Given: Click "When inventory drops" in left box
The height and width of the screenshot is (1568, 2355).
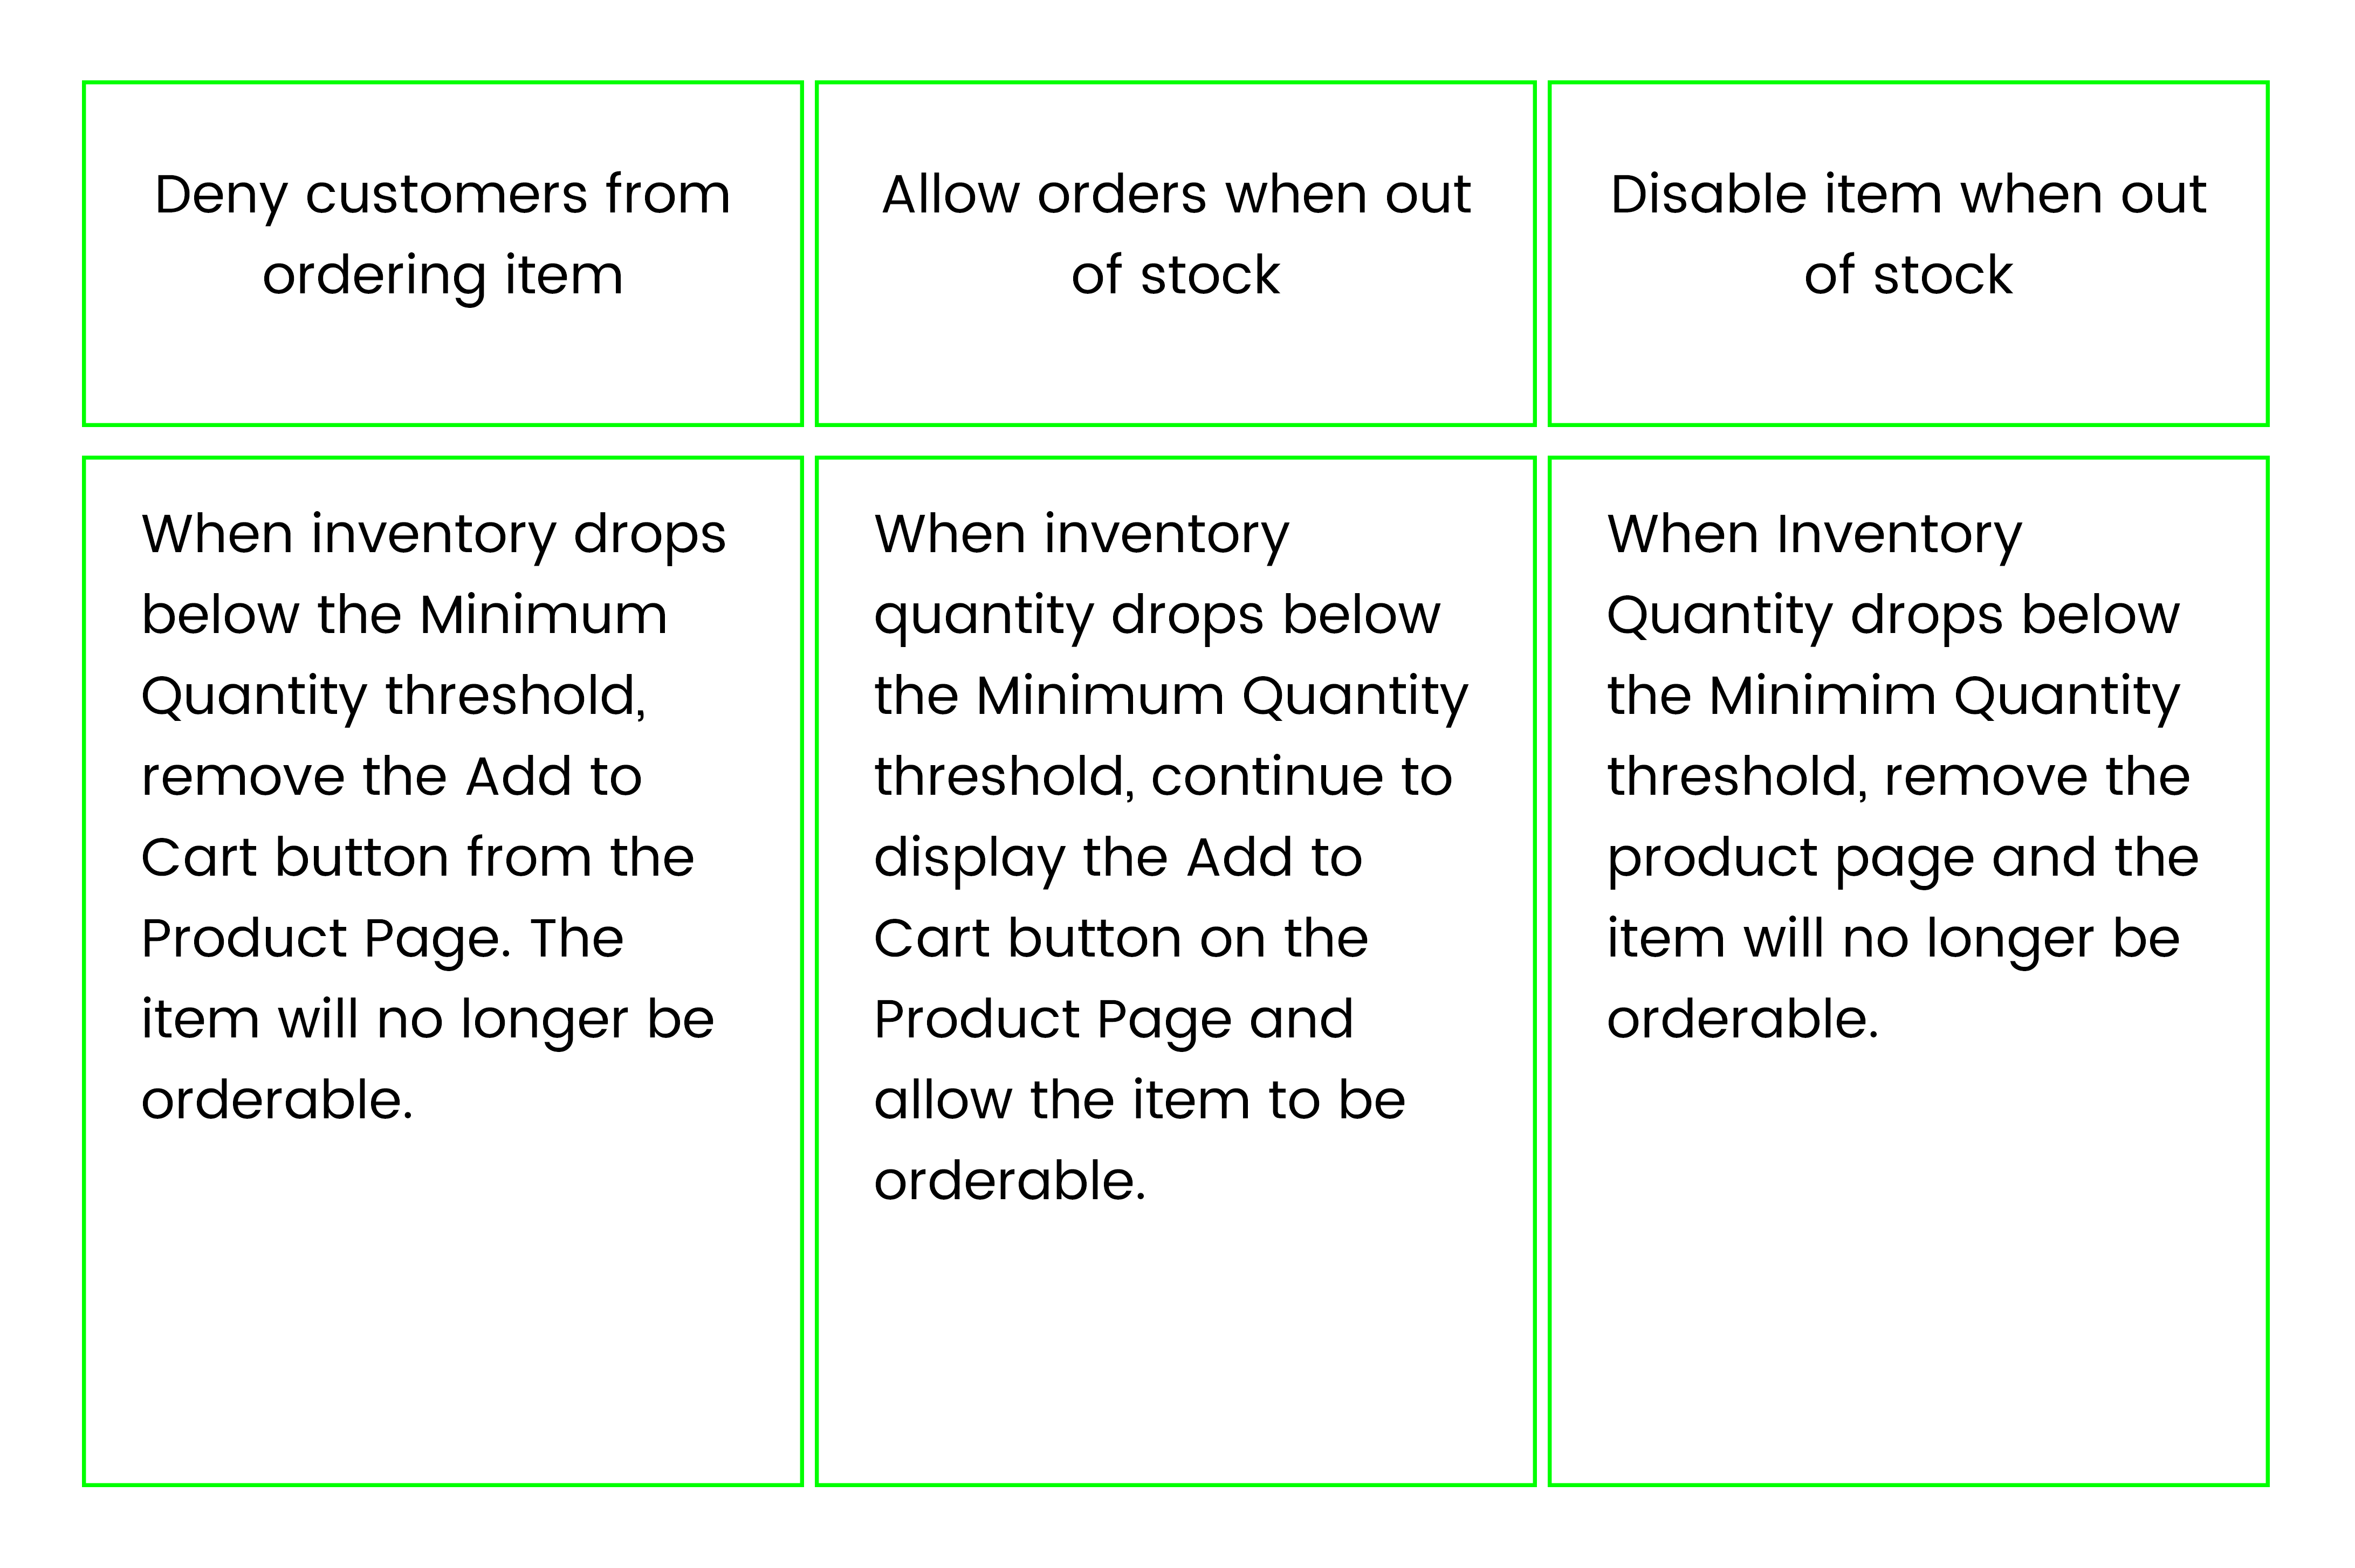Looking at the screenshot, I should [433, 536].
